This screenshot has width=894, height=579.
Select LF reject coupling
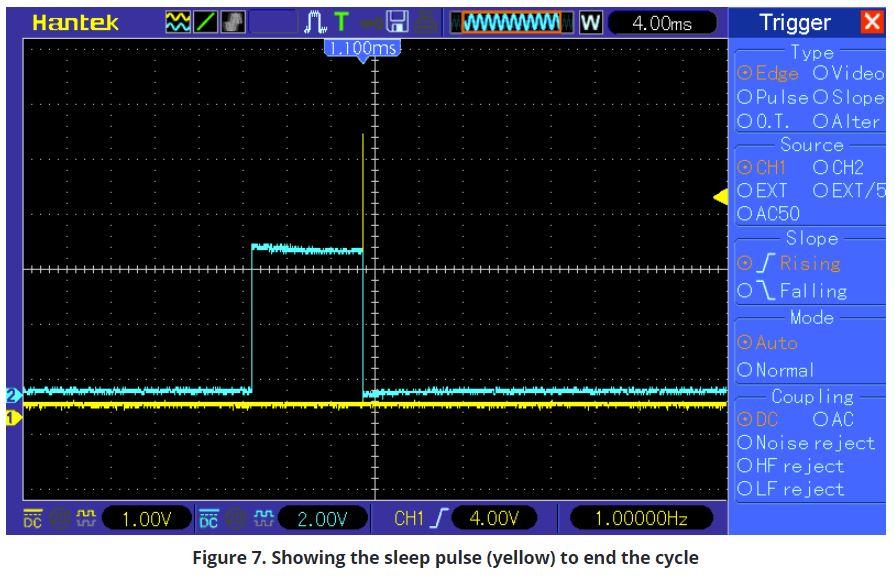click(x=791, y=489)
